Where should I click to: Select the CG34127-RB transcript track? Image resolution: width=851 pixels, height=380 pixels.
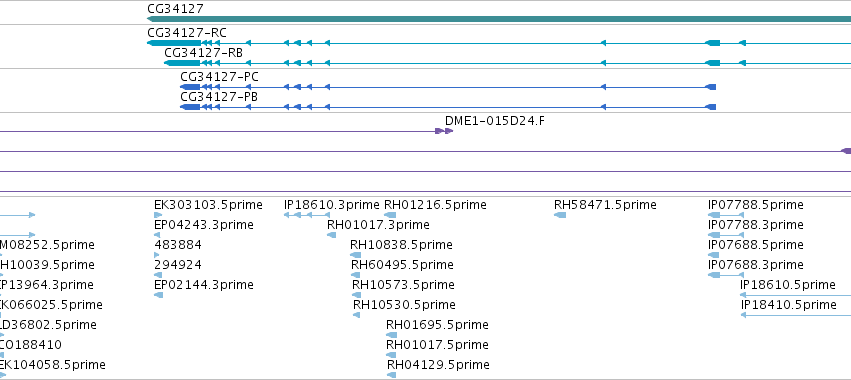pyautogui.click(x=507, y=63)
